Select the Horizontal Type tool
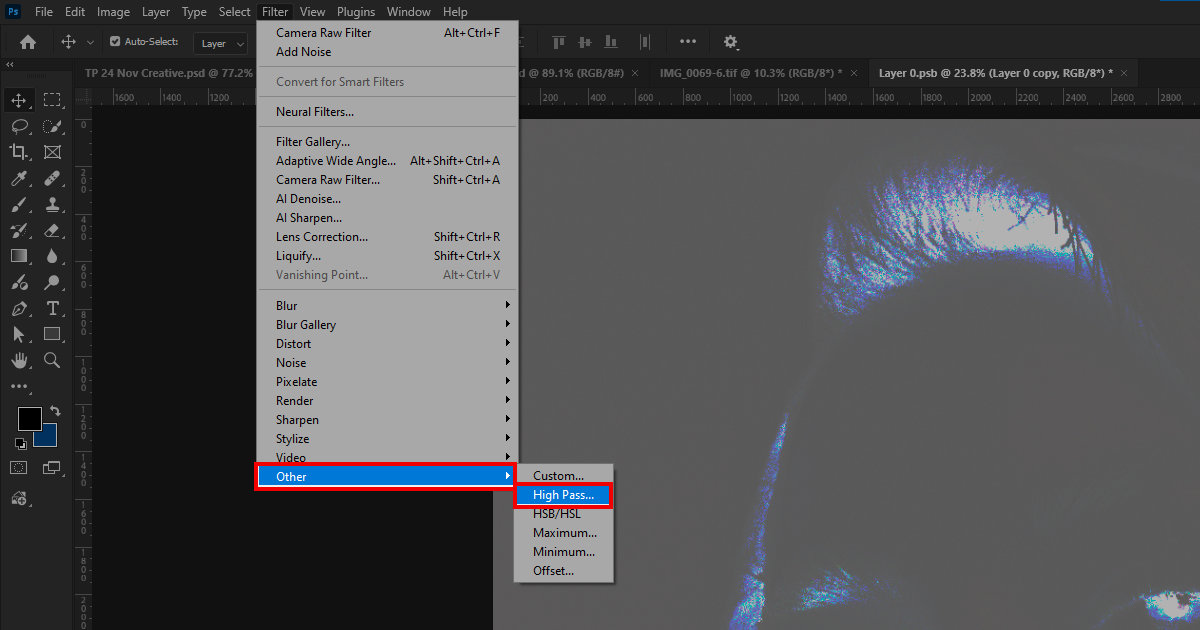Viewport: 1200px width, 630px height. (52, 308)
